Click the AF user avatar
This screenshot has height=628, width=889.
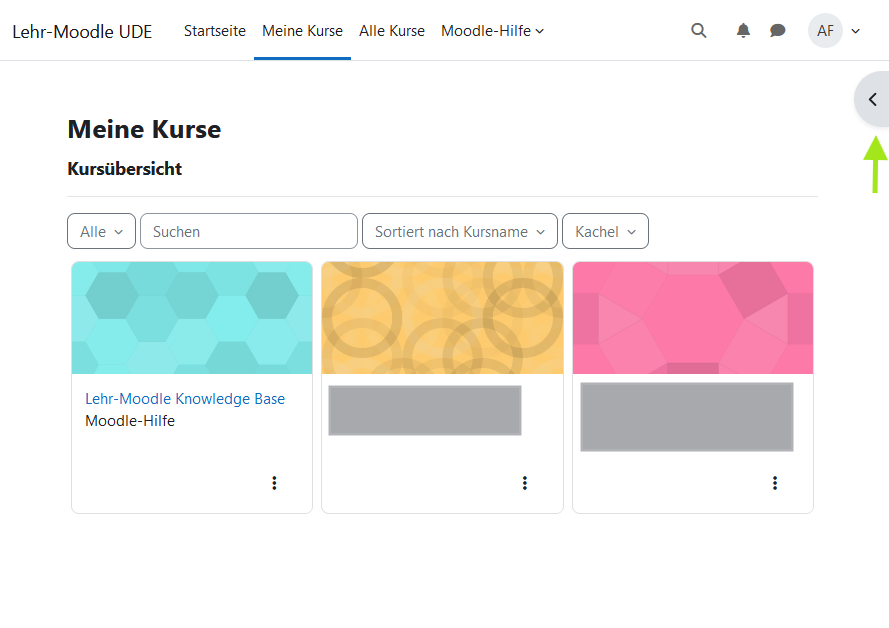[825, 31]
